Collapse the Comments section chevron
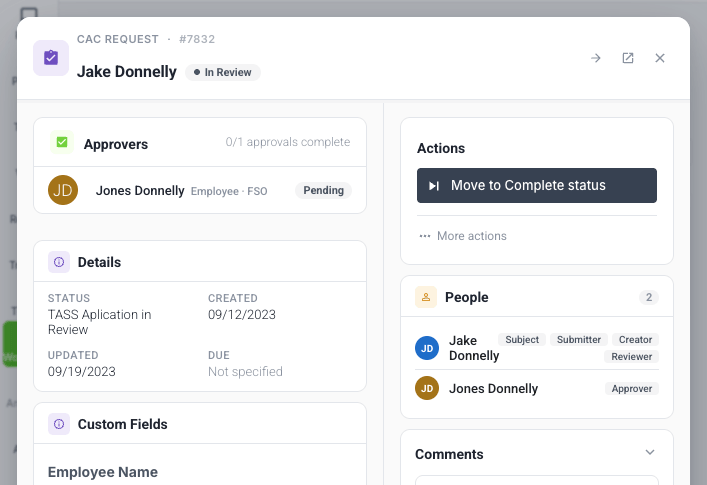 [650, 452]
